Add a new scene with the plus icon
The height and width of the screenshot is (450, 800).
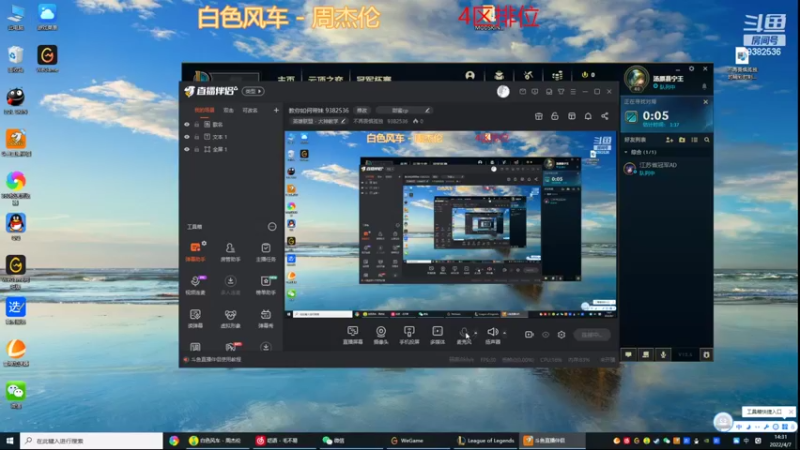pyautogui.click(x=276, y=110)
